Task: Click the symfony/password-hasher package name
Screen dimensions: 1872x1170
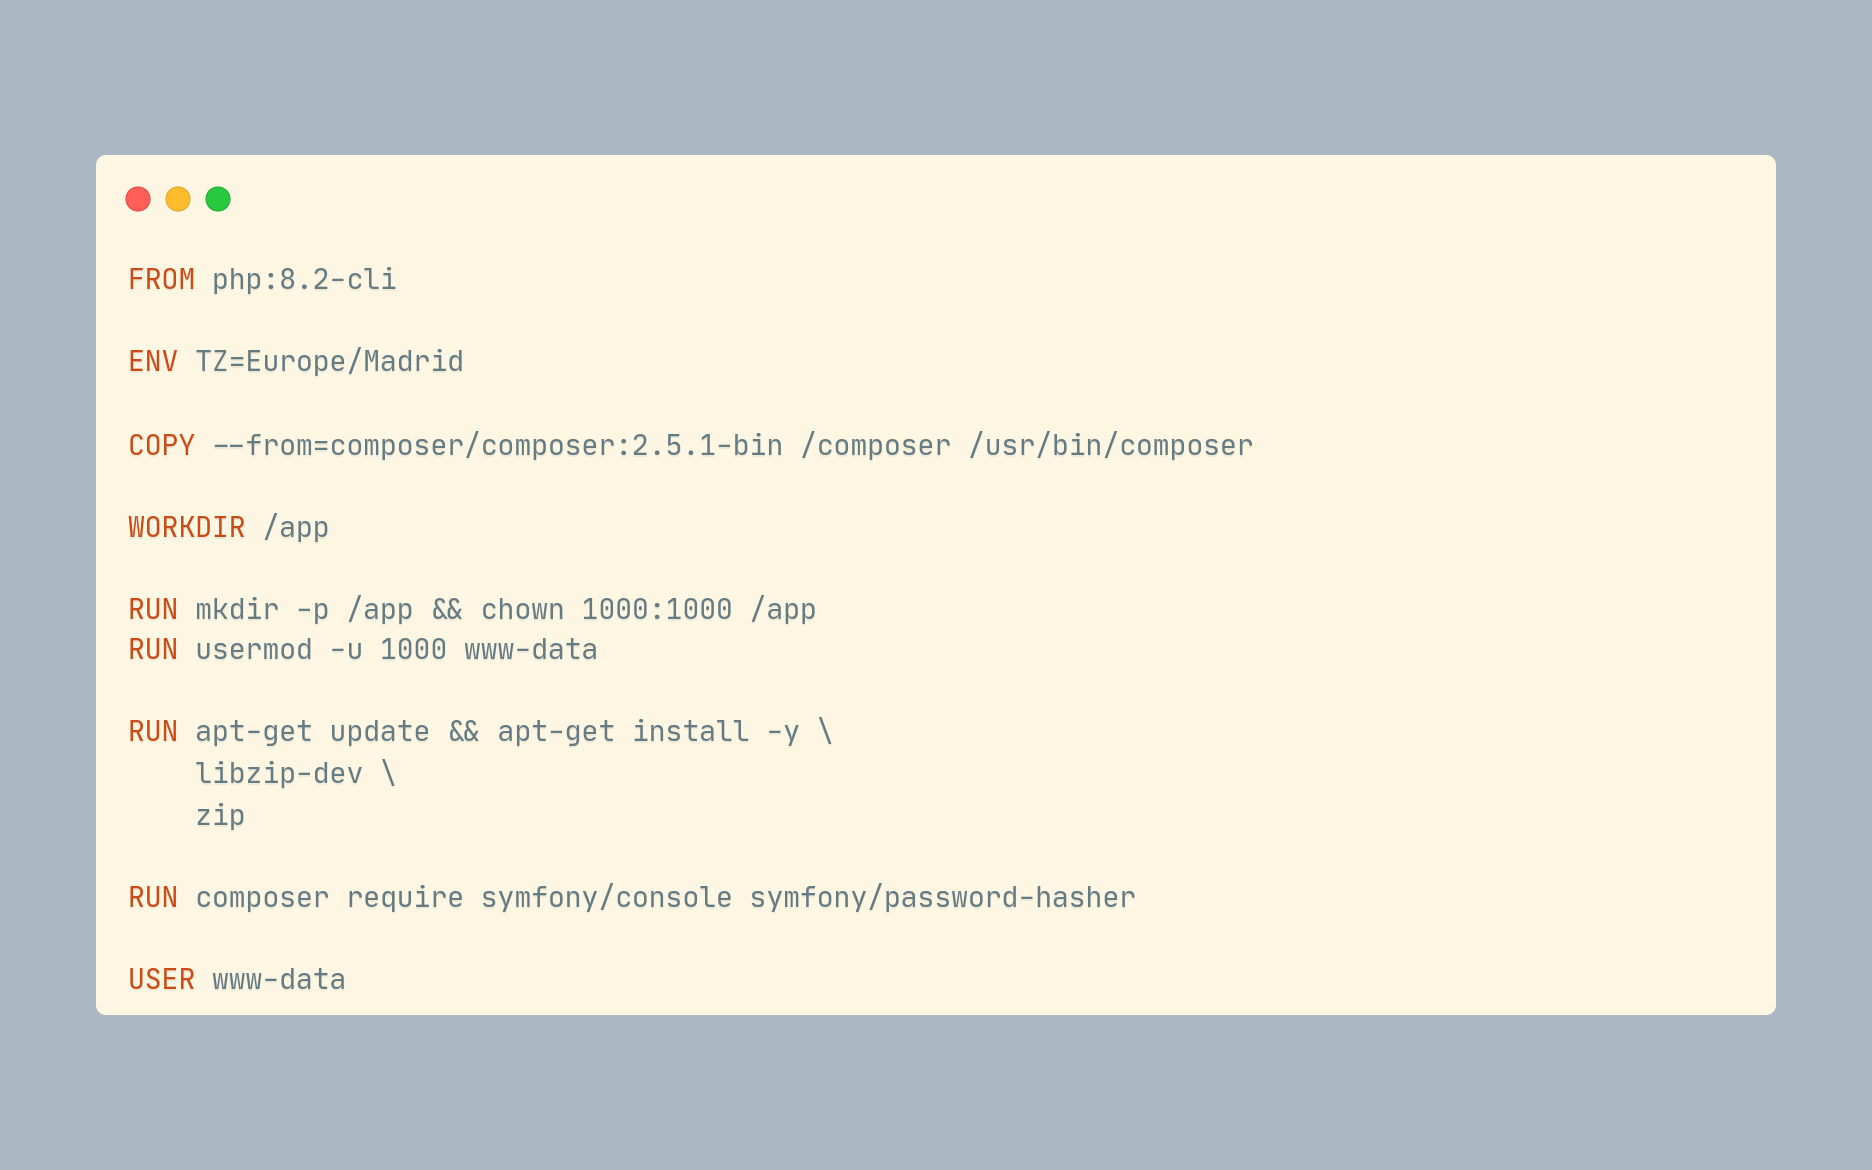Action: (942, 898)
